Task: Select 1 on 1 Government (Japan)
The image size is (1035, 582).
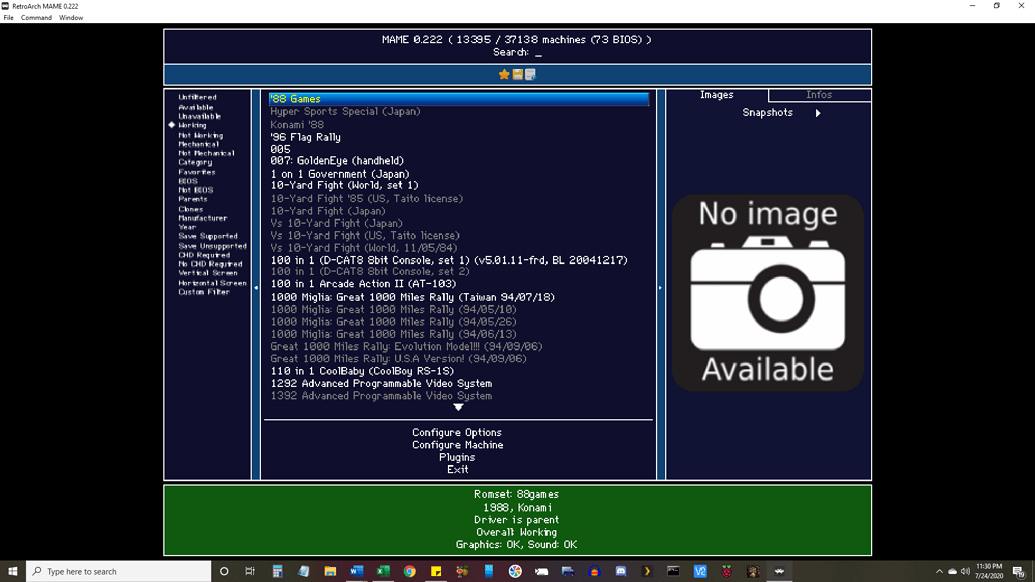Action: click(340, 174)
